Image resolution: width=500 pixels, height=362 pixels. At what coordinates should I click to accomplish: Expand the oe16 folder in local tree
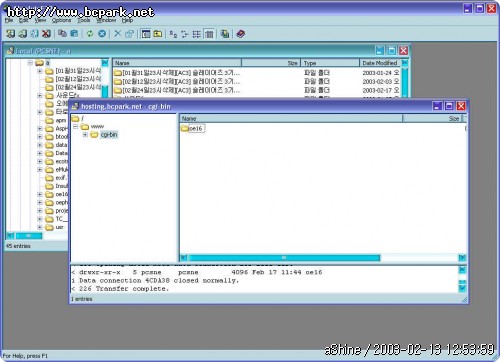(40, 194)
